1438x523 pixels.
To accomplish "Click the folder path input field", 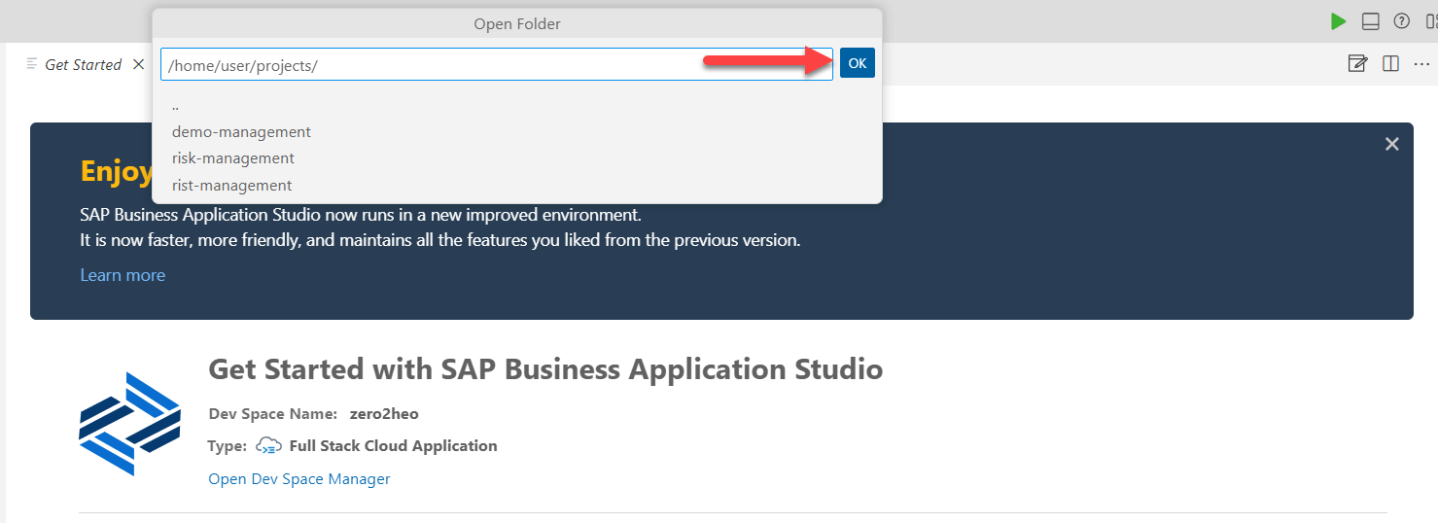I will [496, 64].
